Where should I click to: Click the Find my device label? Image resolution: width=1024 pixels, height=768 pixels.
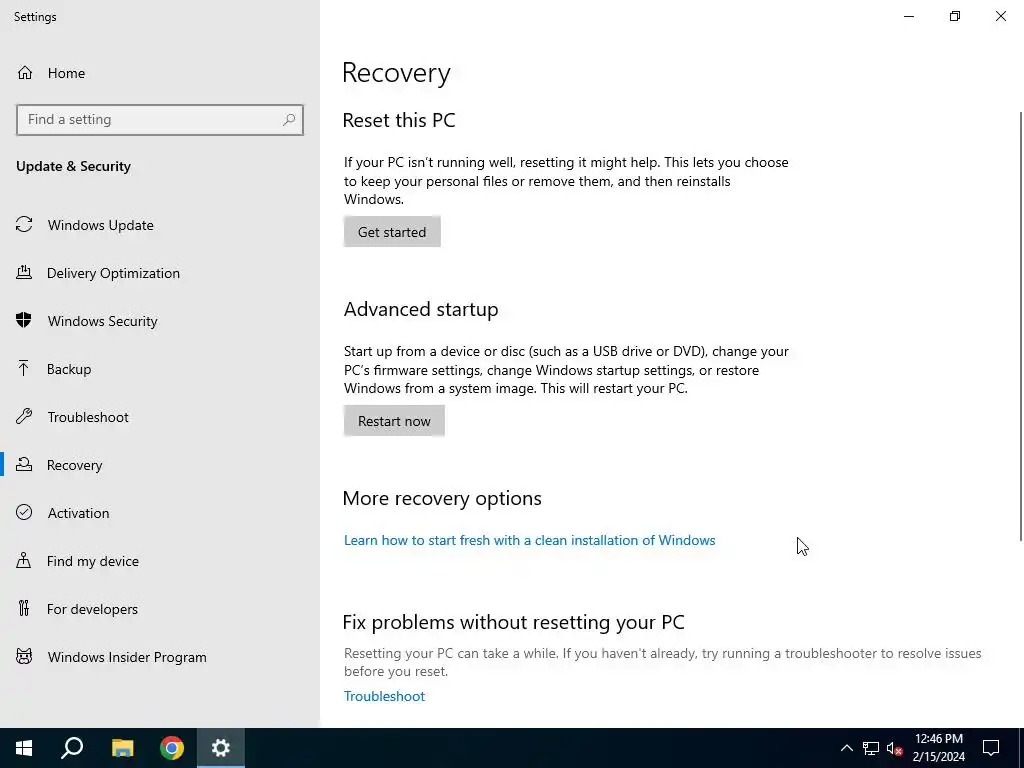[93, 561]
